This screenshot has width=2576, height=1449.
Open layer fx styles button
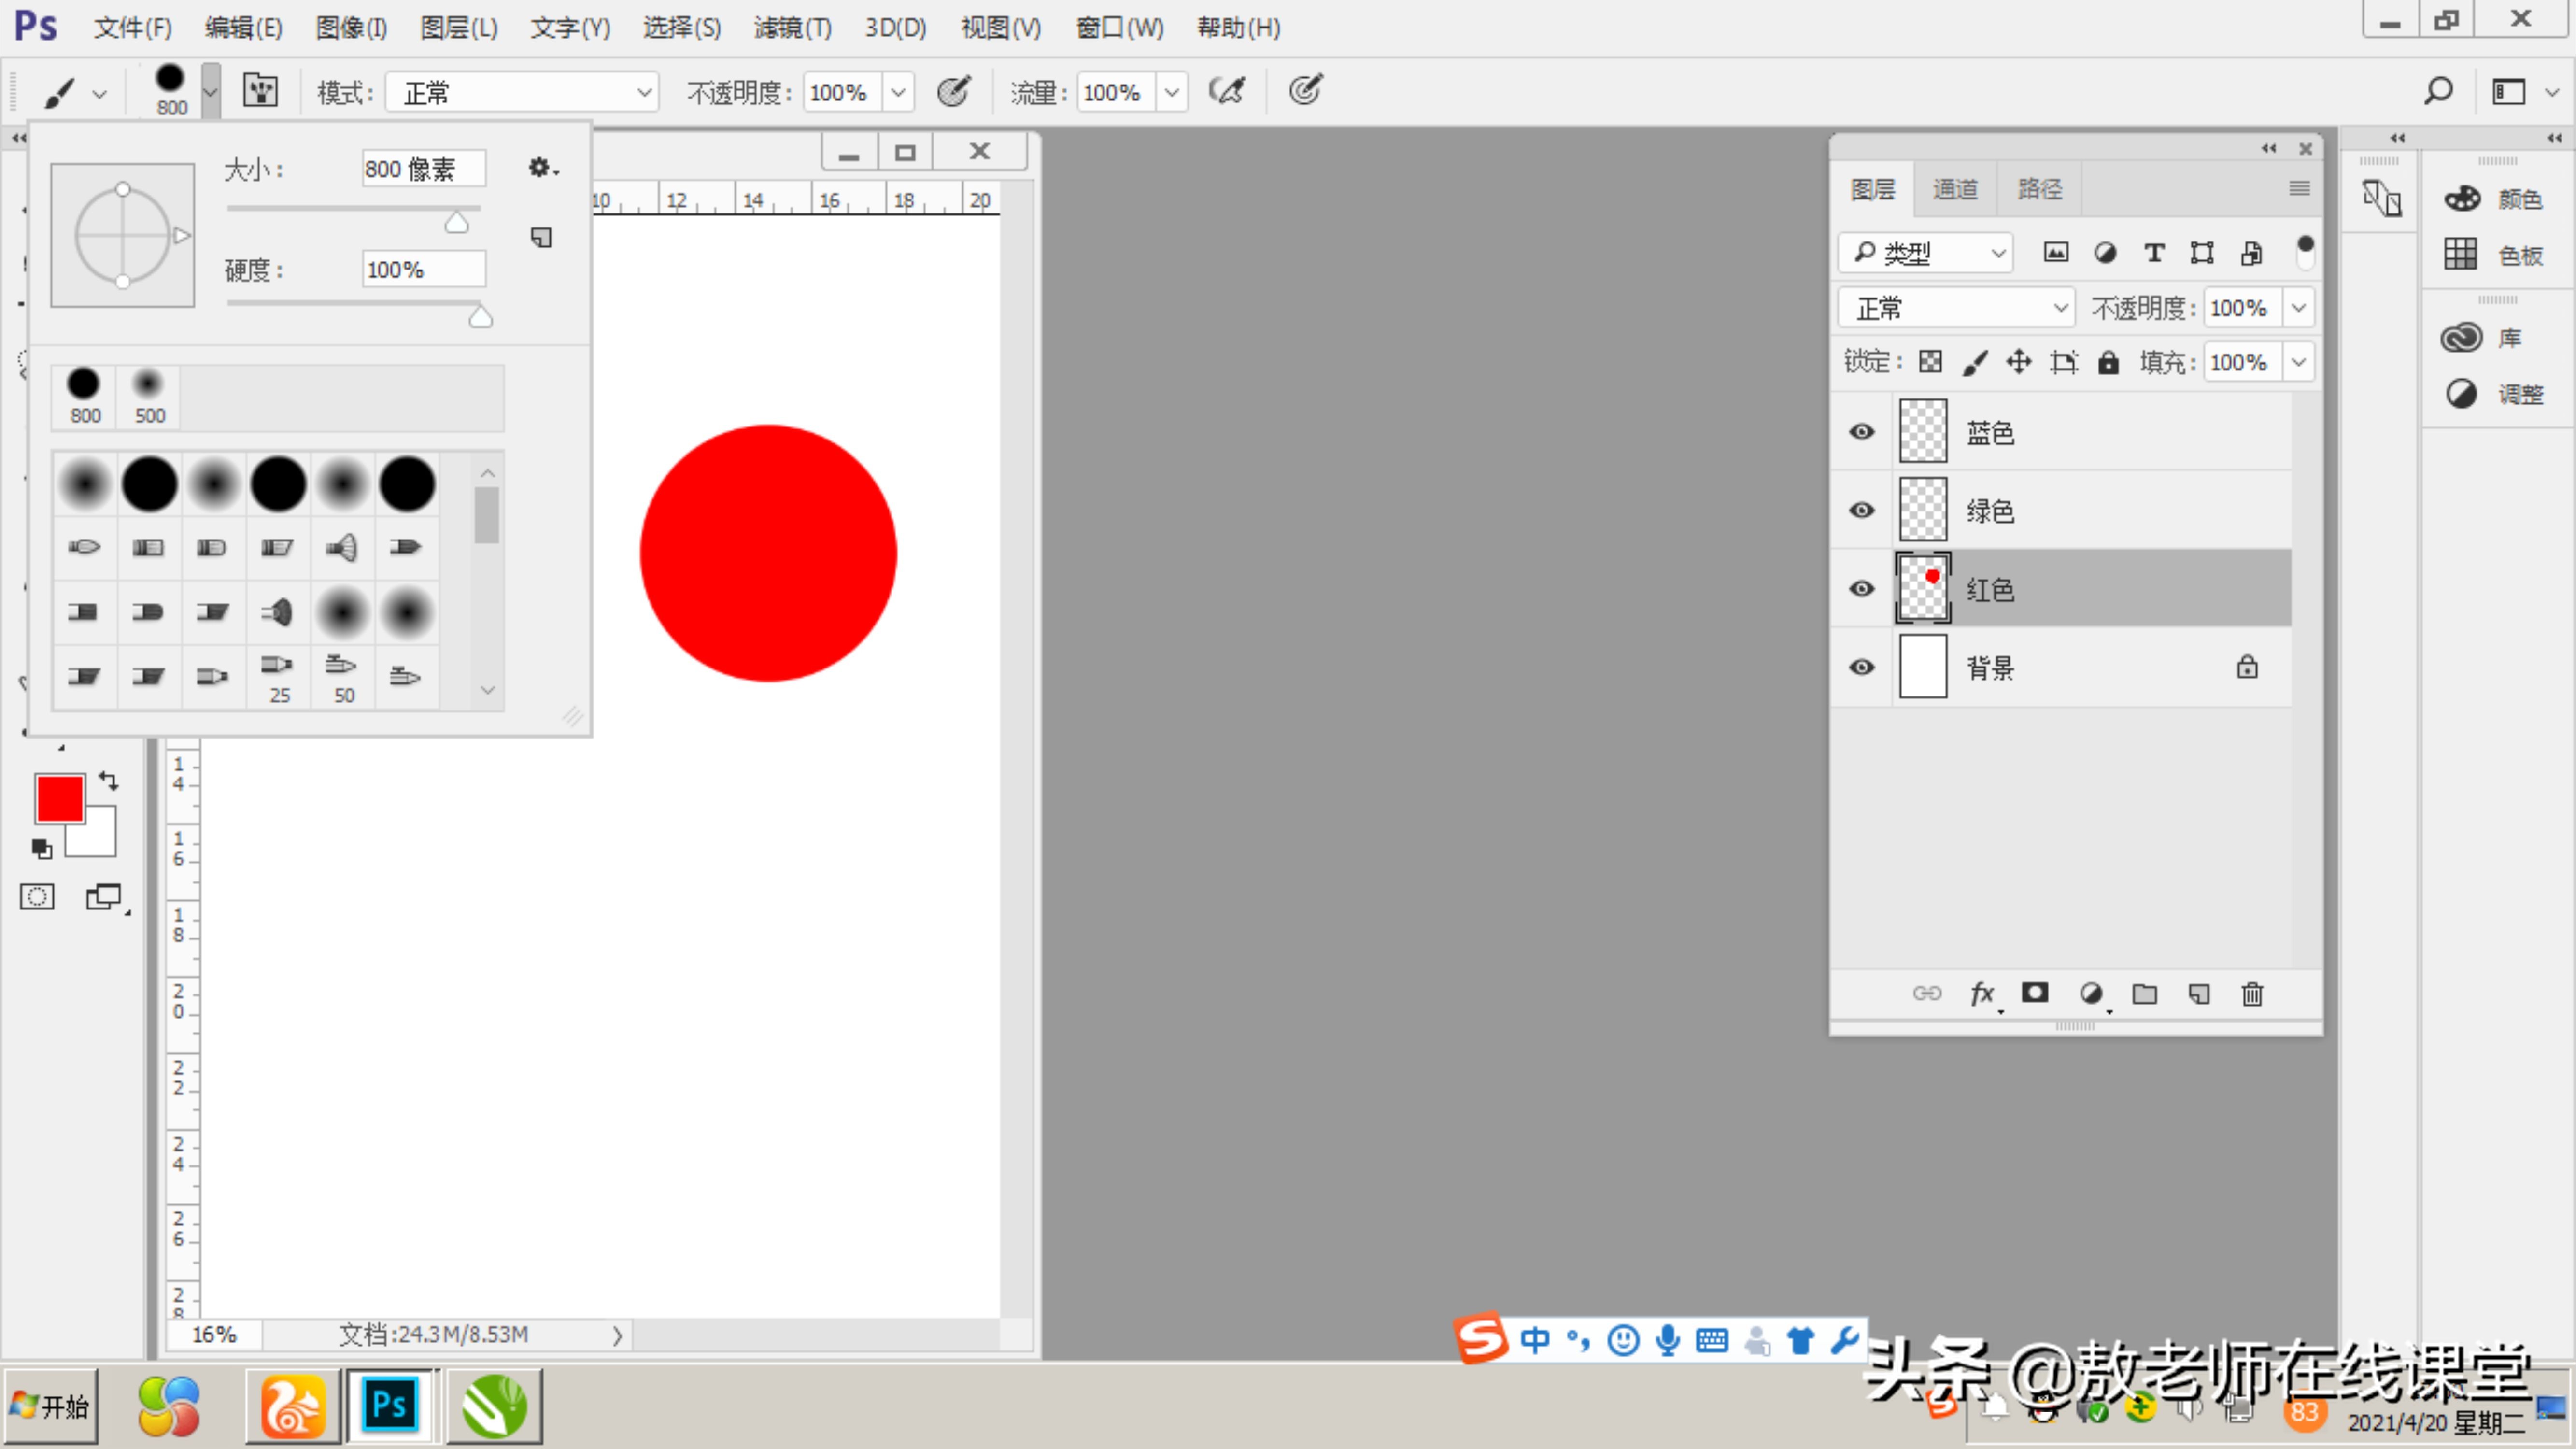[x=1981, y=994]
